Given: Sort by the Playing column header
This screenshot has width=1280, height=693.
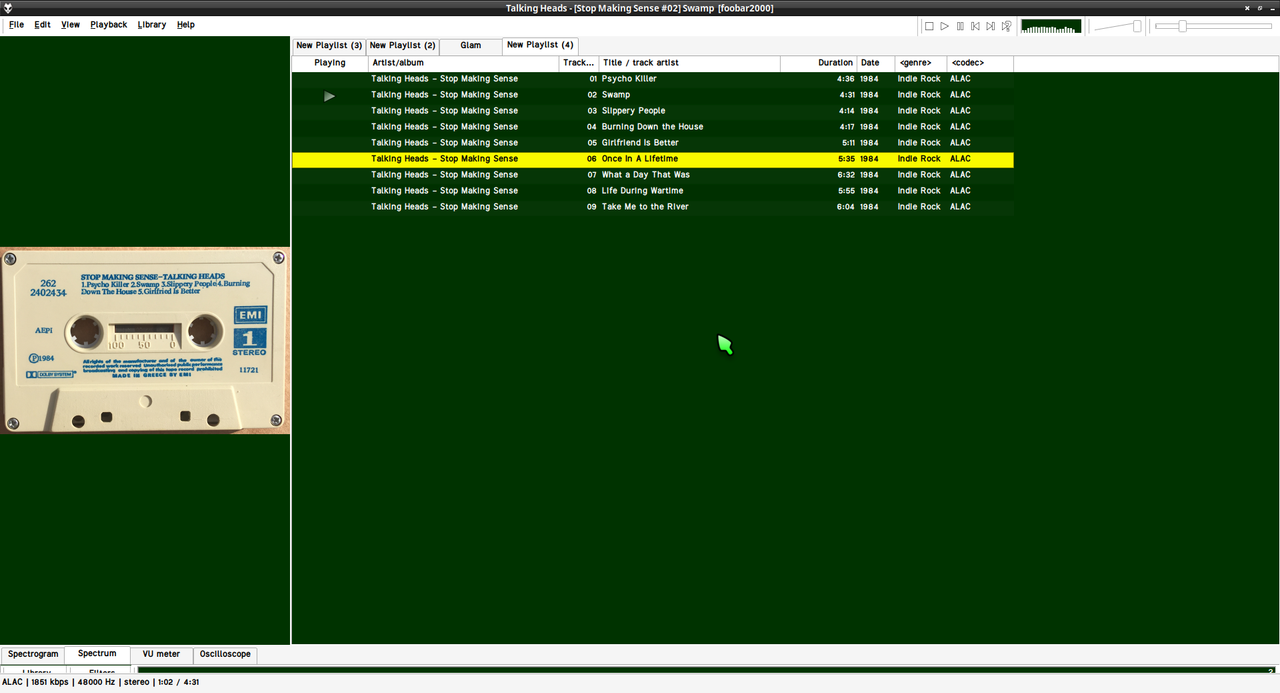Looking at the screenshot, I should click(330, 63).
